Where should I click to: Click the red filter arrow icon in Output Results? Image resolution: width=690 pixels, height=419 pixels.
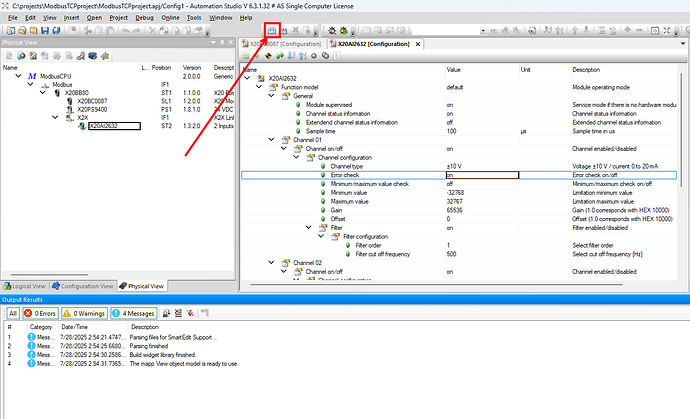(x=190, y=313)
